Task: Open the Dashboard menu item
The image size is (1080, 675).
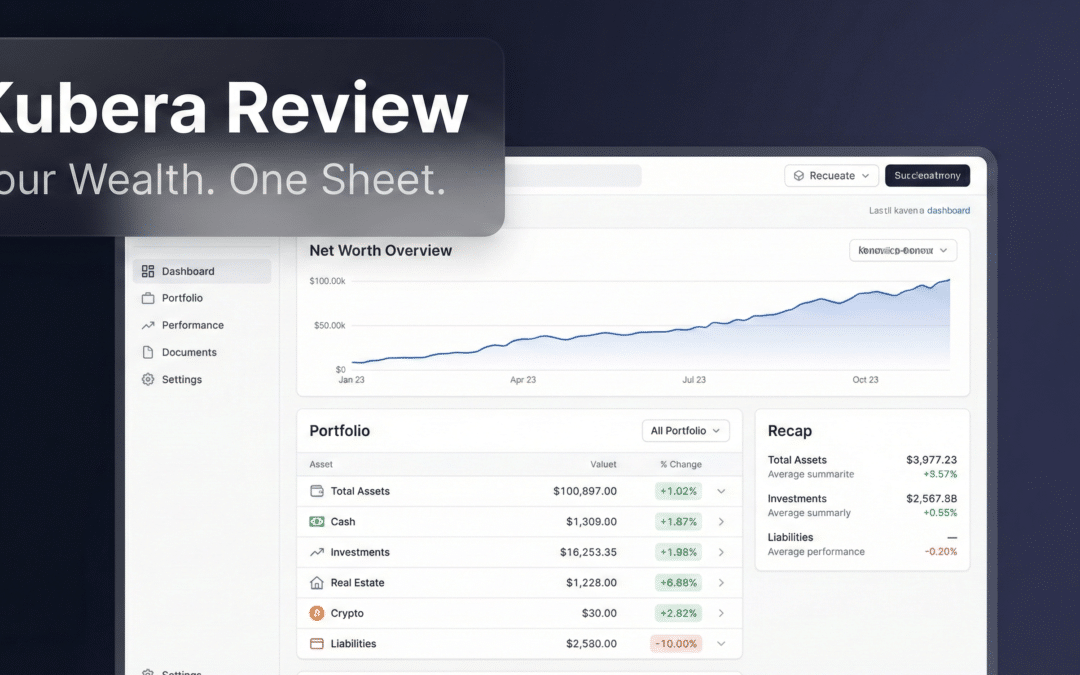Action: pyautogui.click(x=202, y=271)
